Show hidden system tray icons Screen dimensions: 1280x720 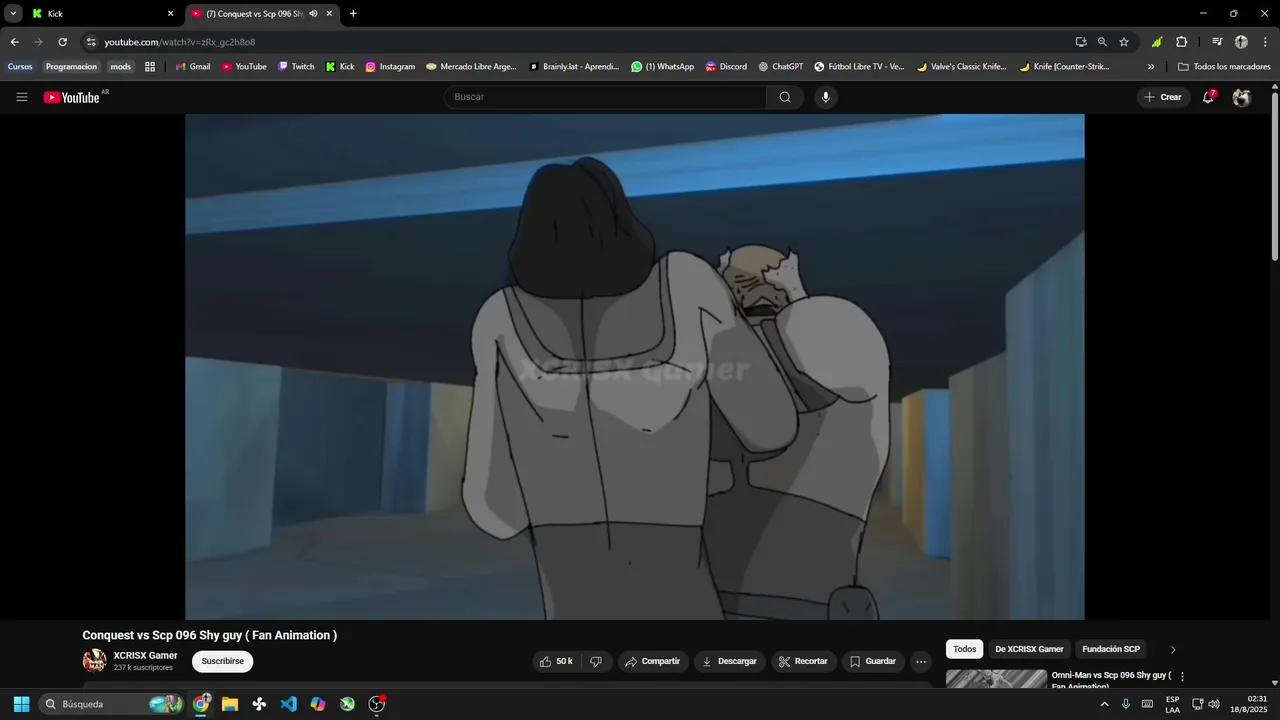(x=1104, y=704)
